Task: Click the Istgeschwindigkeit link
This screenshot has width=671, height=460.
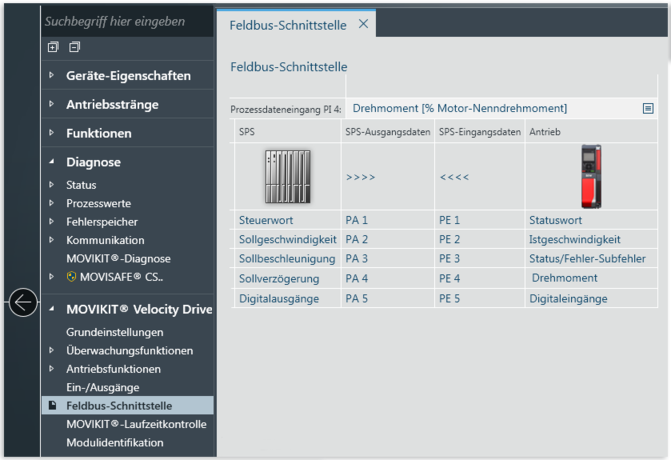Action: coord(574,239)
